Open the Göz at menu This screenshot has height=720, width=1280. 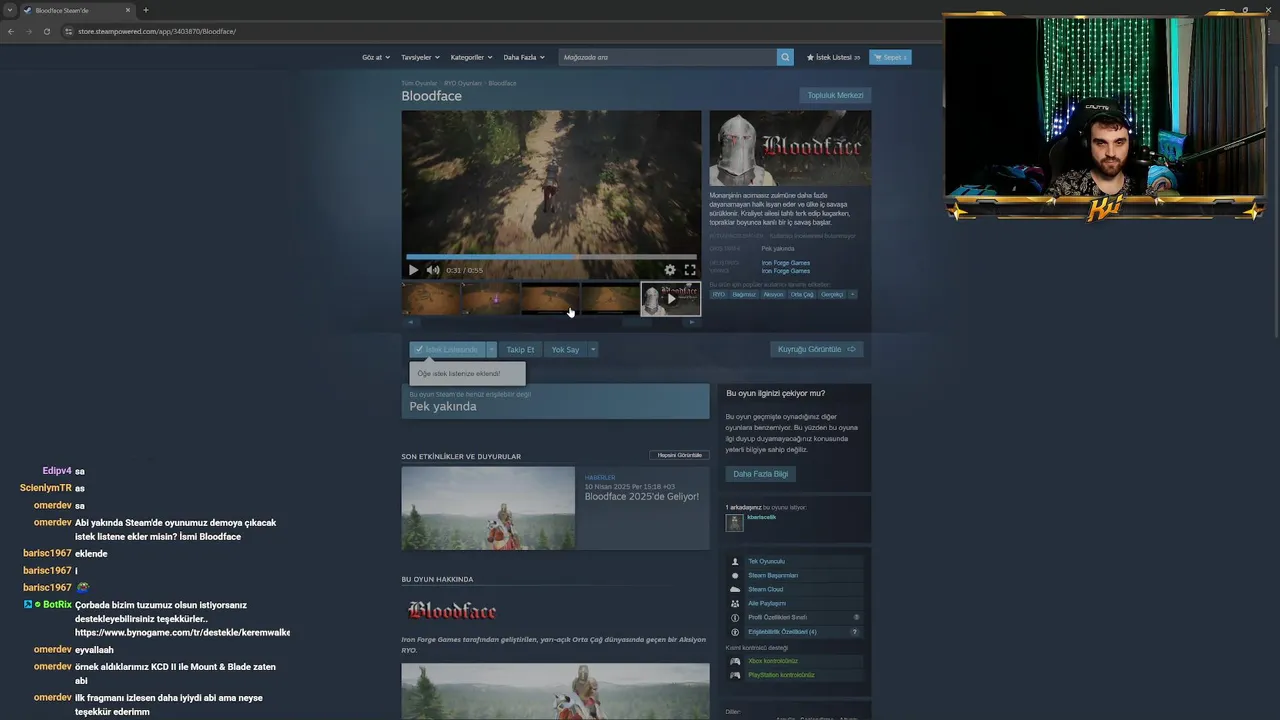tap(376, 57)
